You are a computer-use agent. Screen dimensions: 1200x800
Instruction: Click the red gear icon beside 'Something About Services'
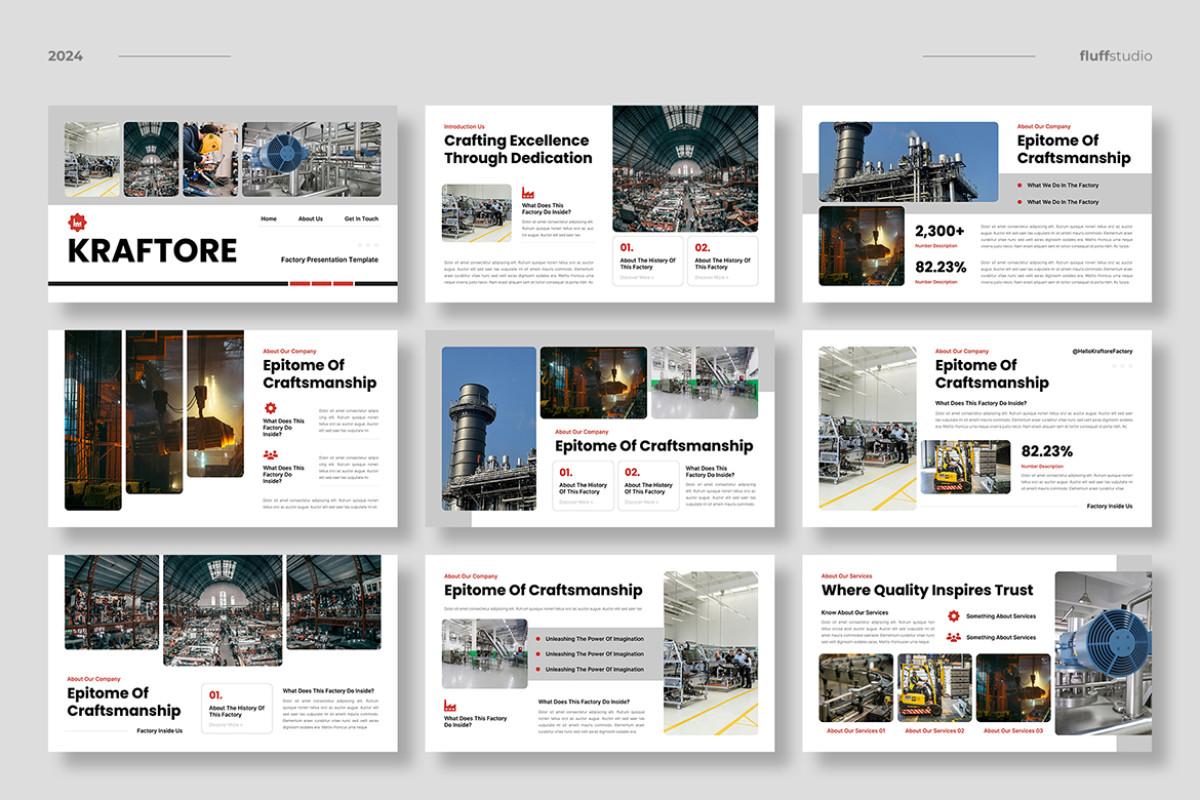pyautogui.click(x=953, y=615)
